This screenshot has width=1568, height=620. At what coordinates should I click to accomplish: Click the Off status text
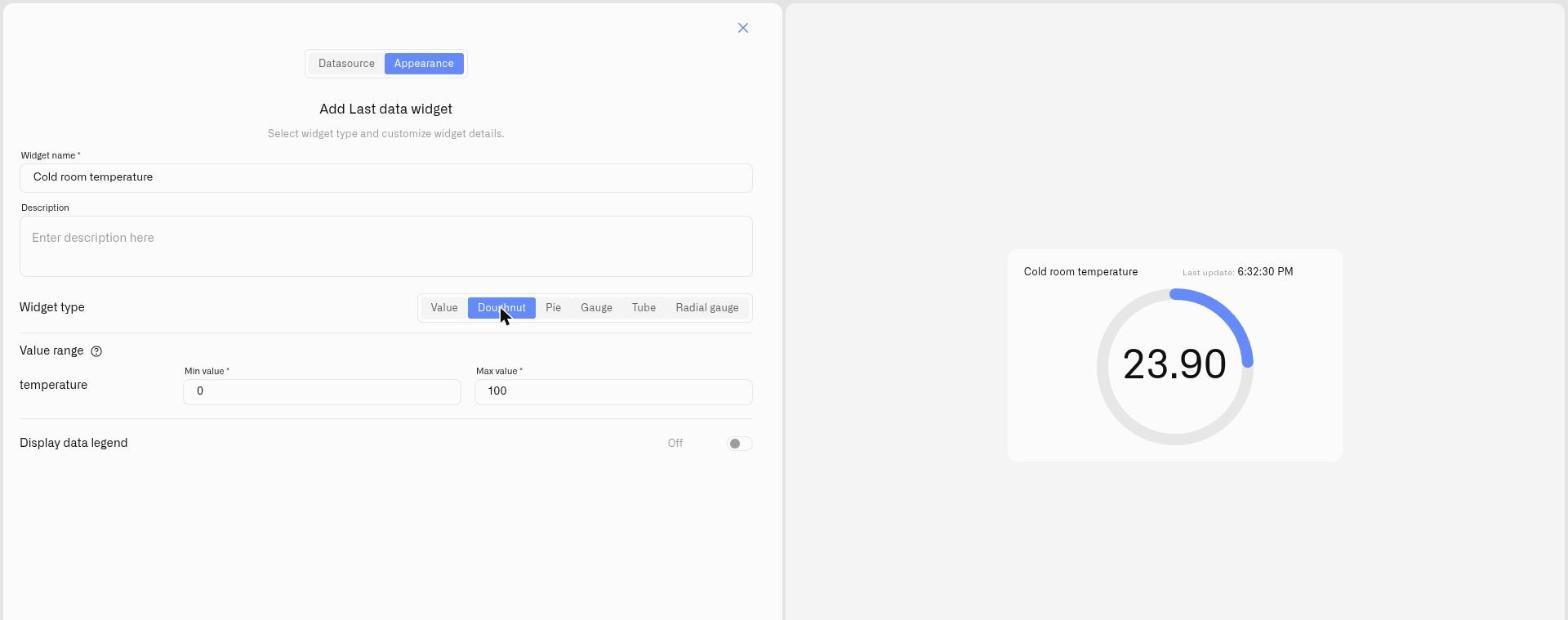click(x=676, y=444)
